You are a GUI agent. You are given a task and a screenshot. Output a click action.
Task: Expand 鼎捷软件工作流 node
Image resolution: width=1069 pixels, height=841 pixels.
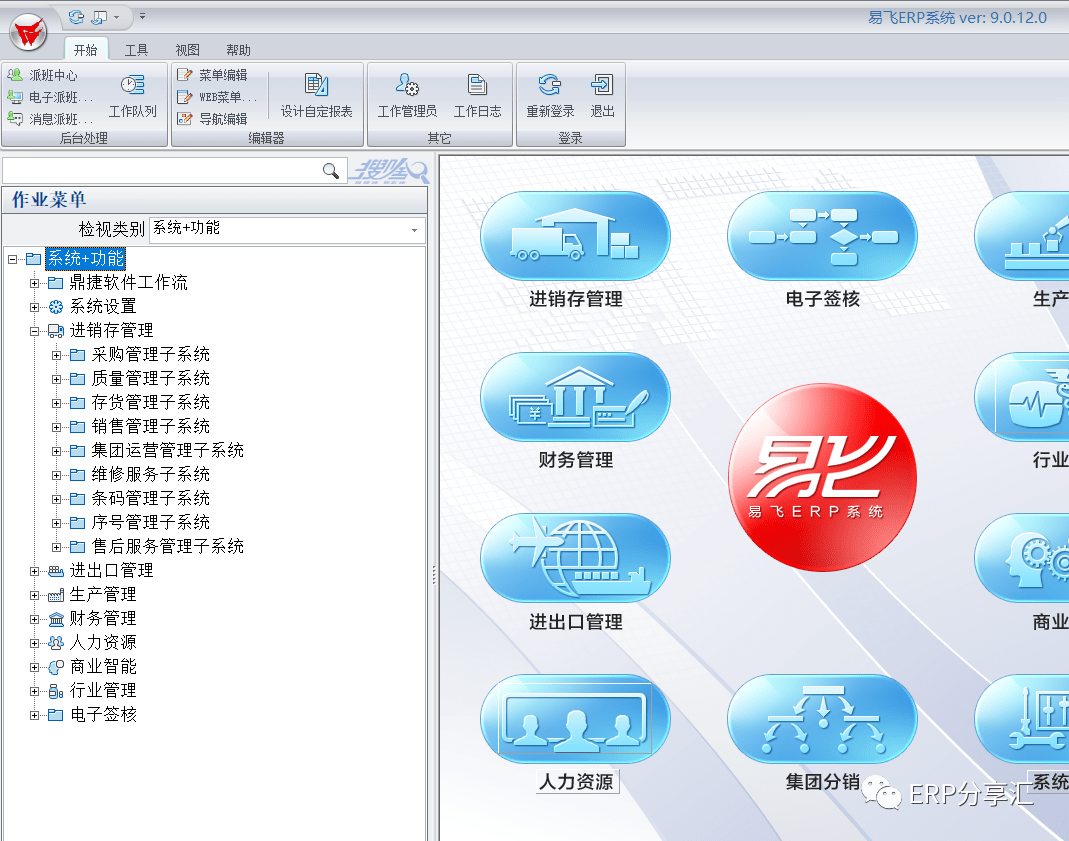[34, 283]
